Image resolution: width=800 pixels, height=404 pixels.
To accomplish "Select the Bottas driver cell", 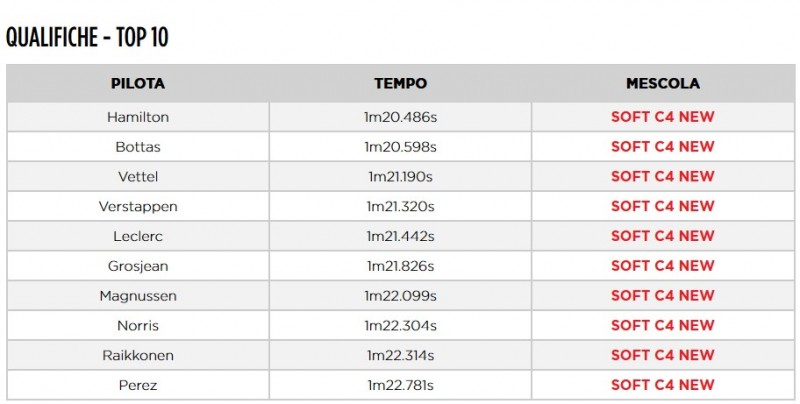I will [138, 147].
